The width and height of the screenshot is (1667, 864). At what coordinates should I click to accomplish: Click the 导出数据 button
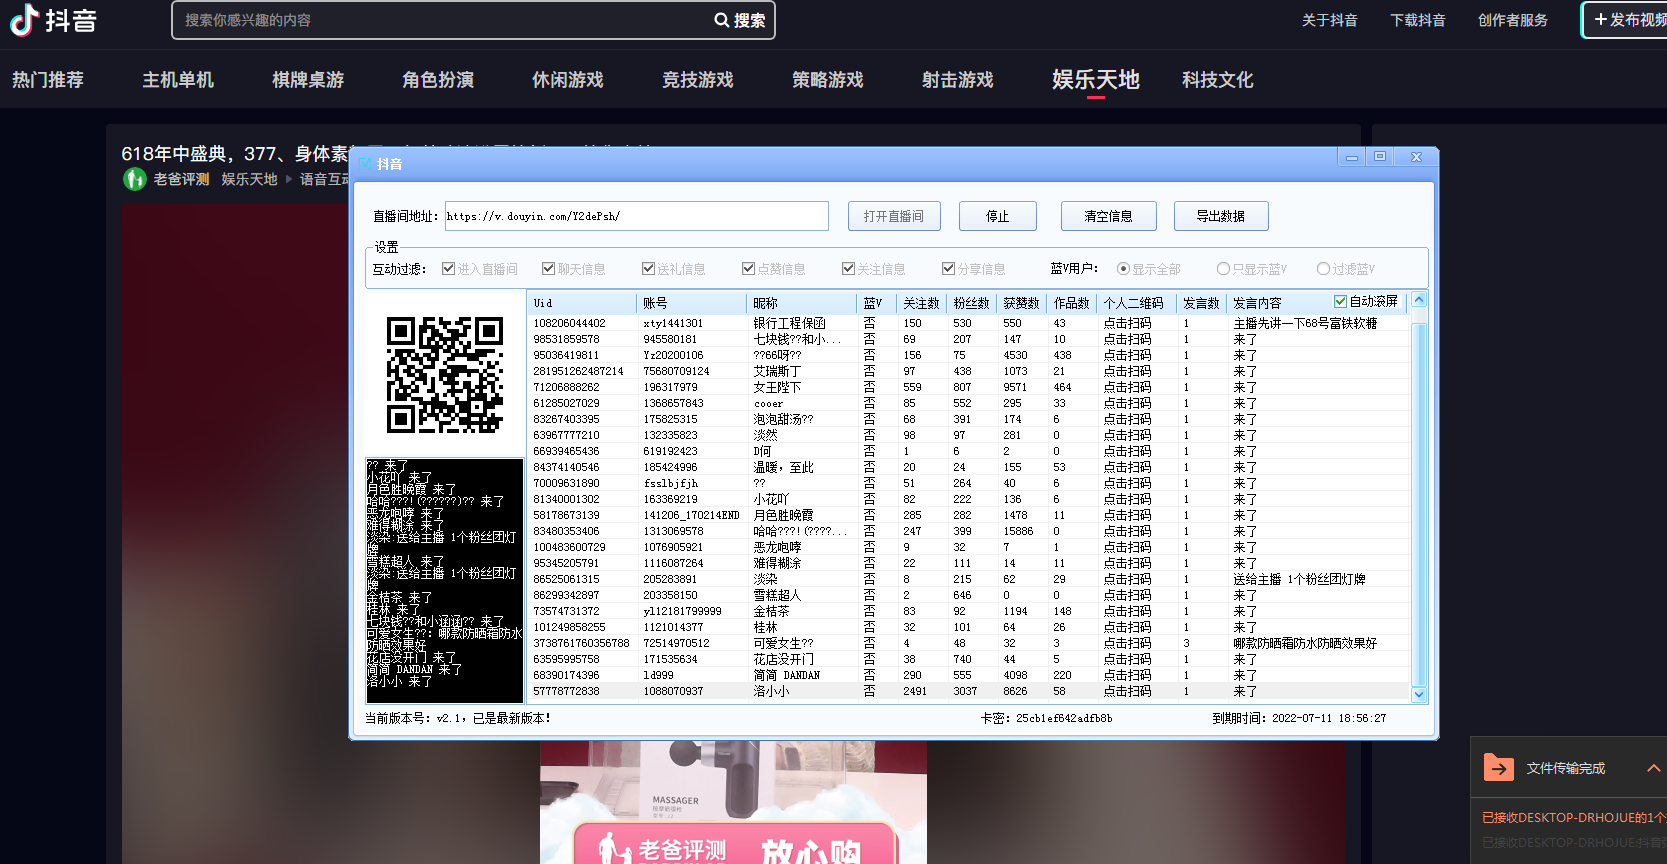click(1221, 216)
